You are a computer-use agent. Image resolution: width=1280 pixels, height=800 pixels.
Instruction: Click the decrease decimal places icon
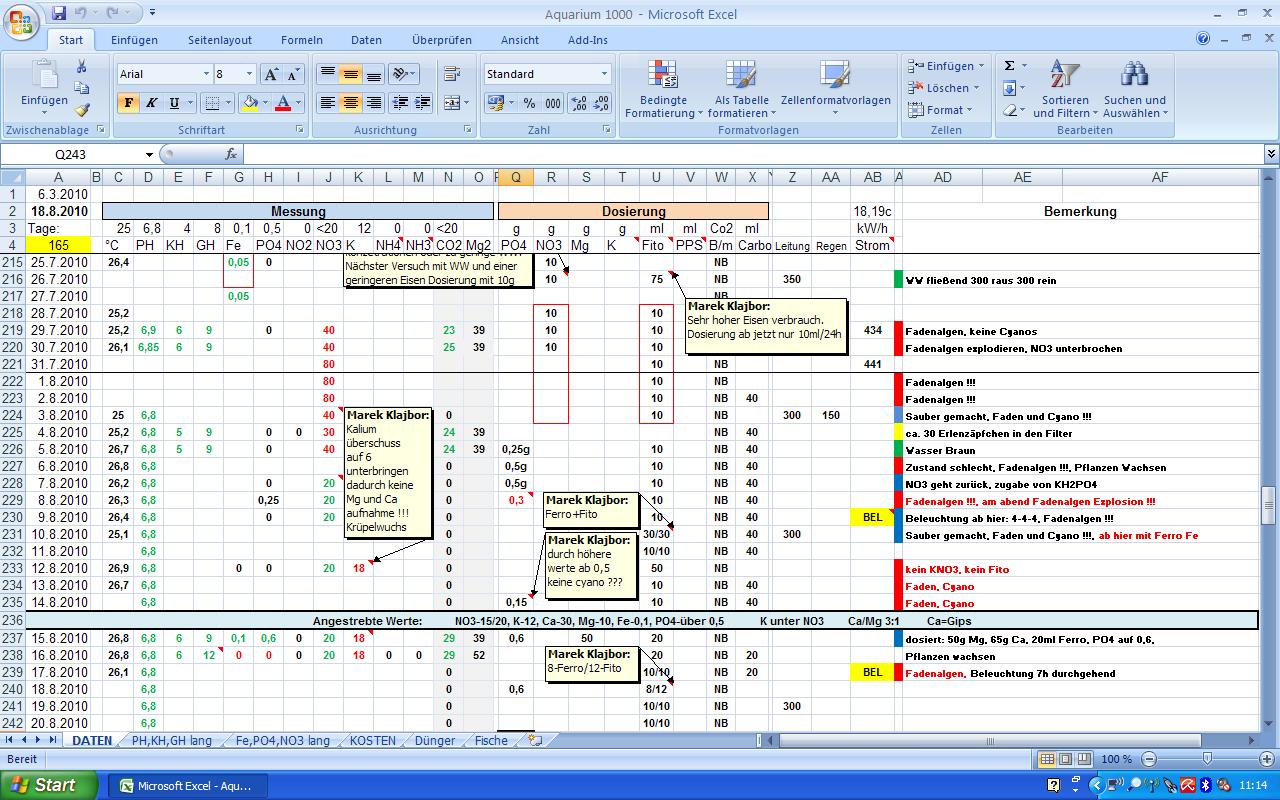602,102
